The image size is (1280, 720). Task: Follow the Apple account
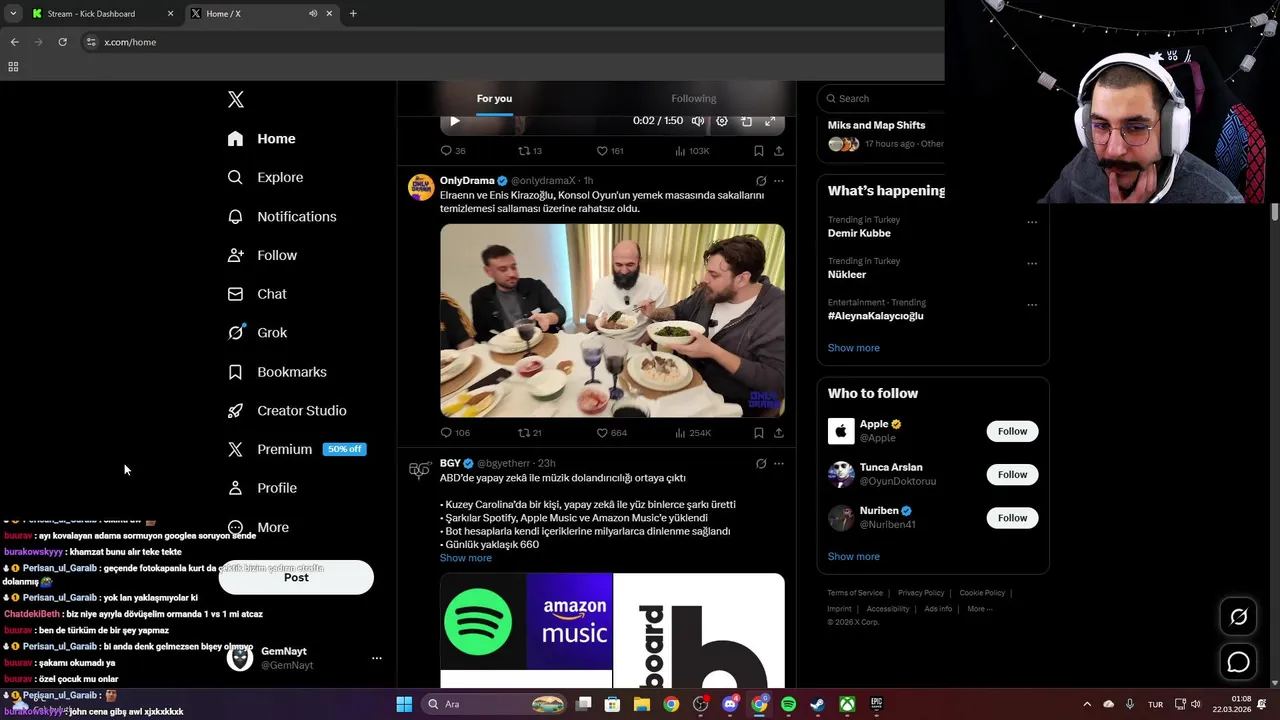click(1012, 432)
